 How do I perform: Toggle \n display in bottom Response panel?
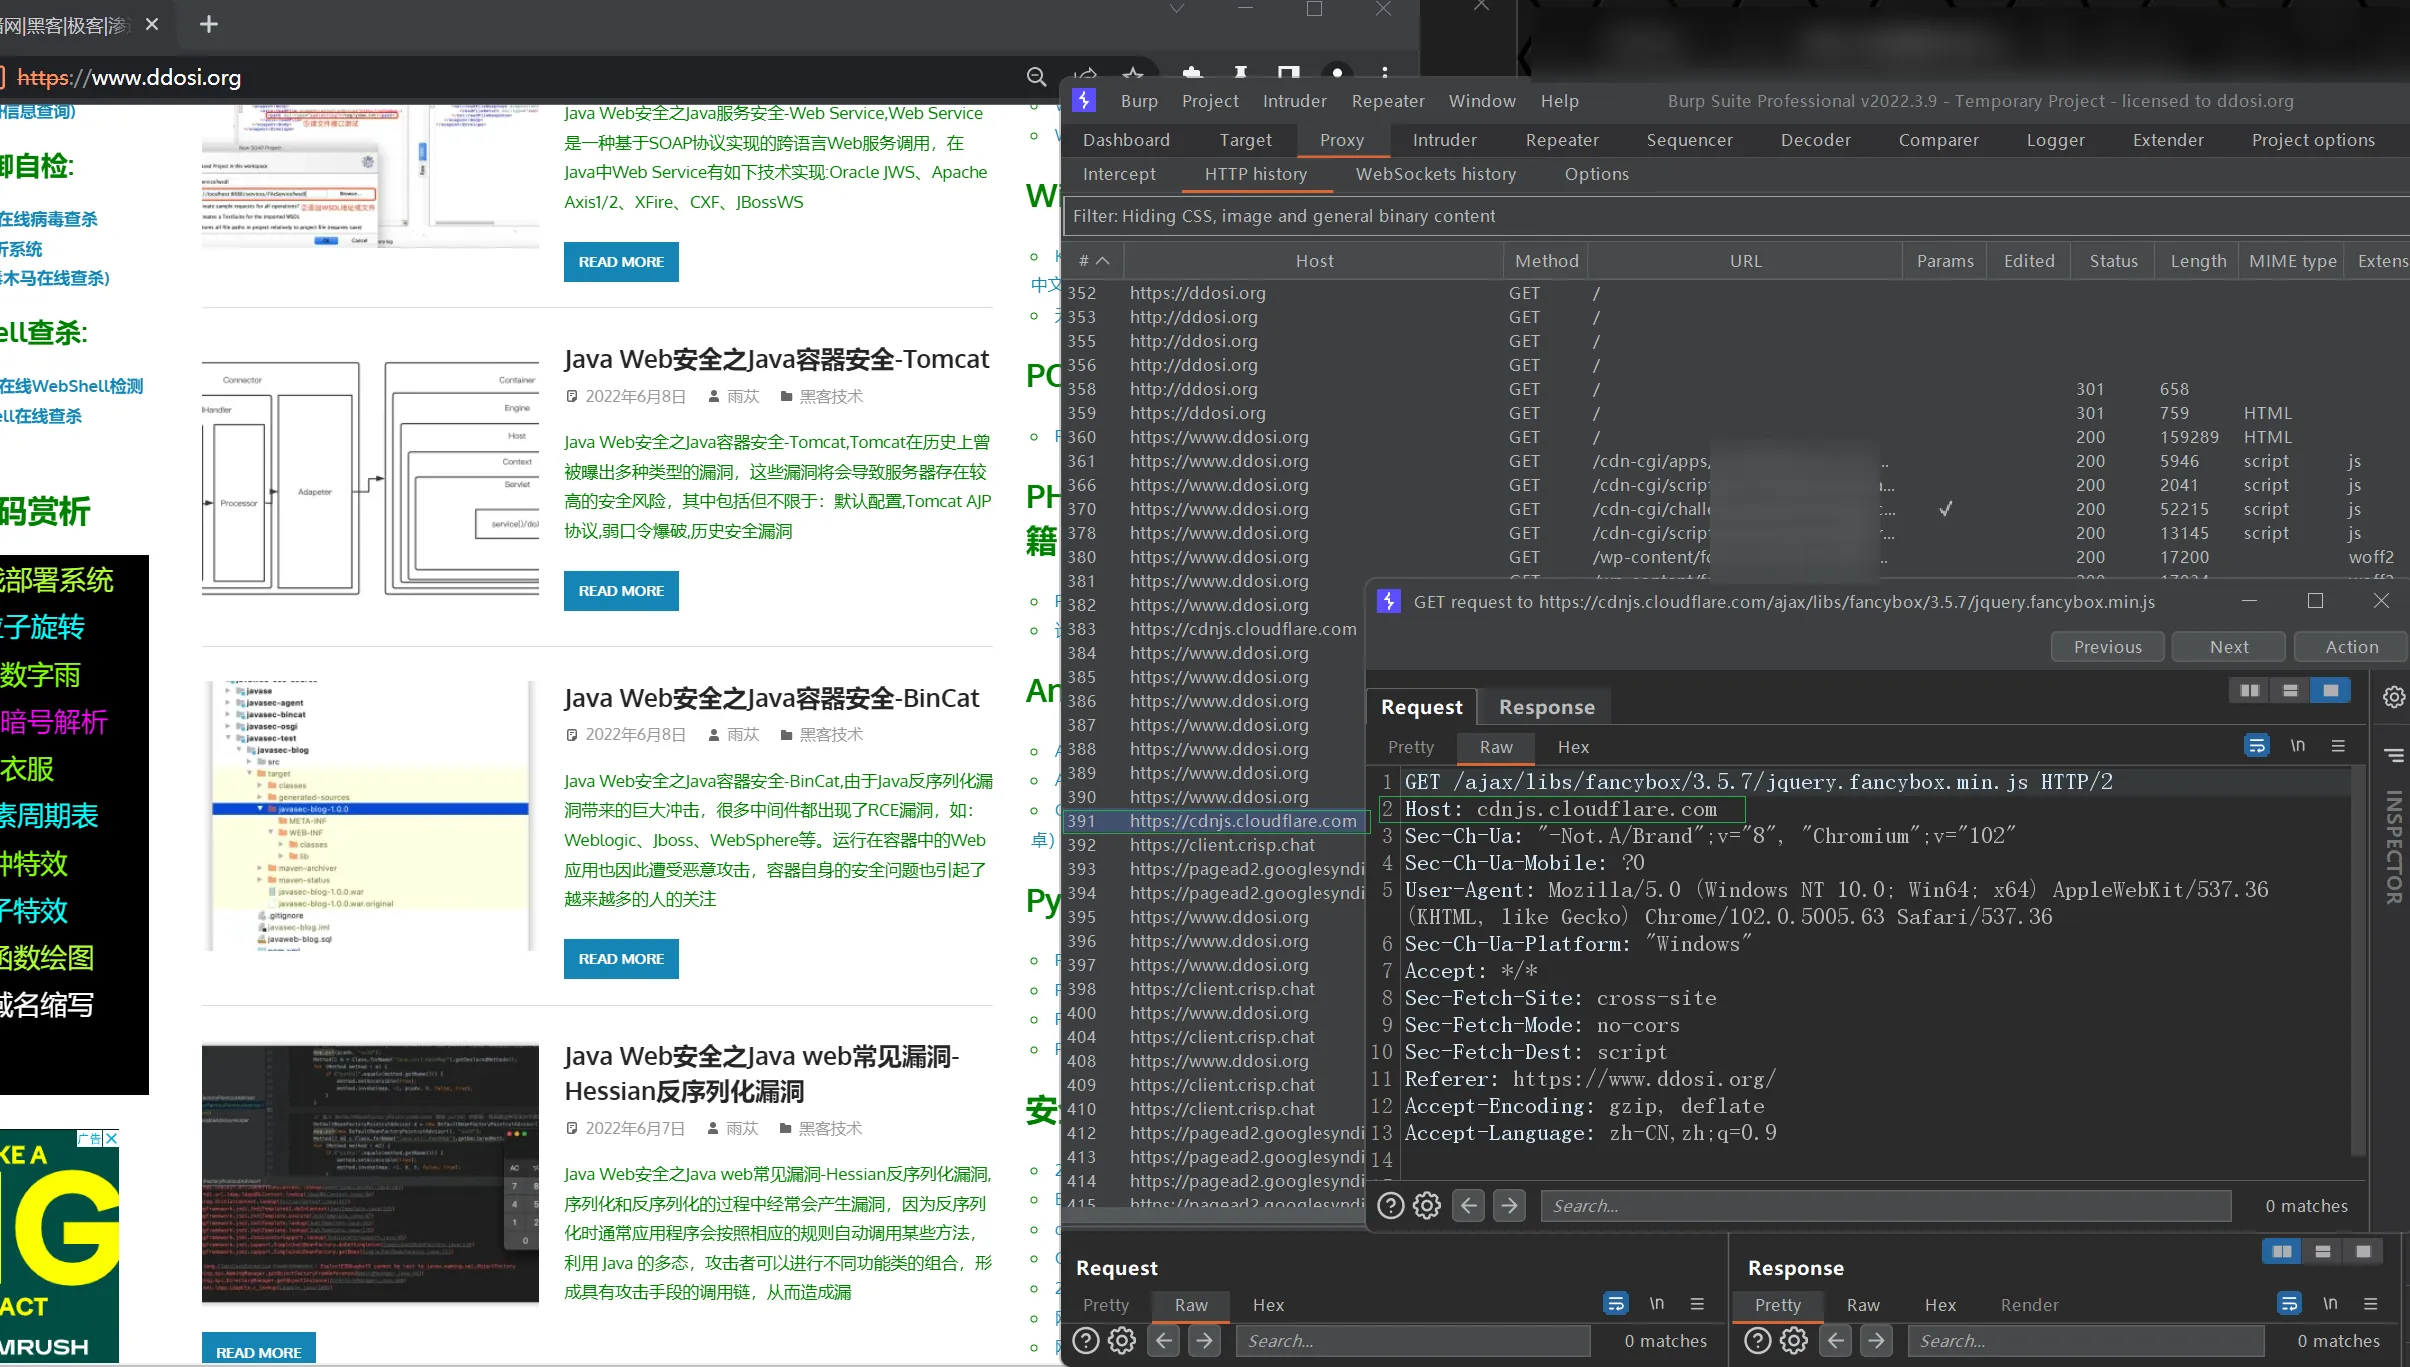[2330, 1304]
